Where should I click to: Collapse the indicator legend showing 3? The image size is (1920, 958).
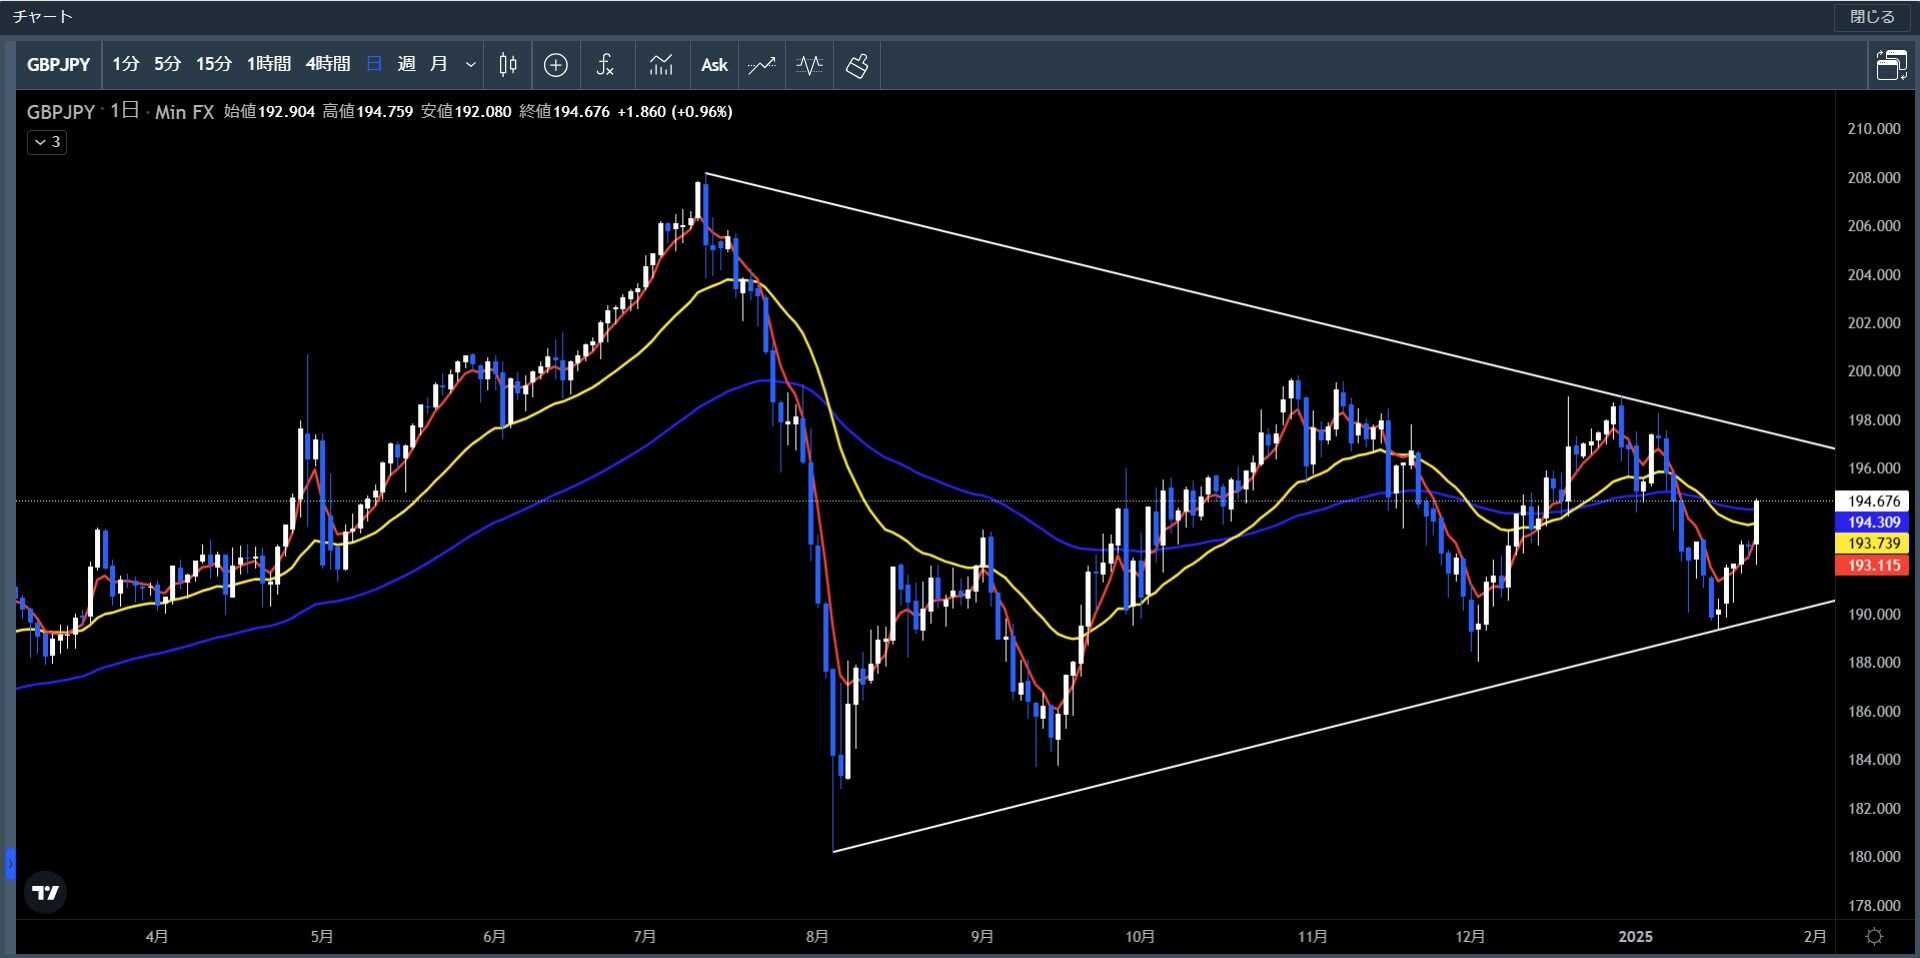coord(47,142)
